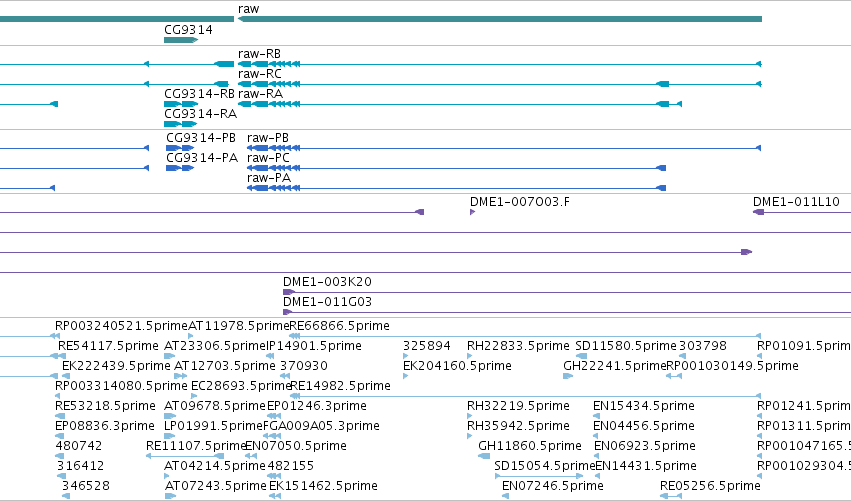Click LP01991.5prime EST label

tap(213, 426)
